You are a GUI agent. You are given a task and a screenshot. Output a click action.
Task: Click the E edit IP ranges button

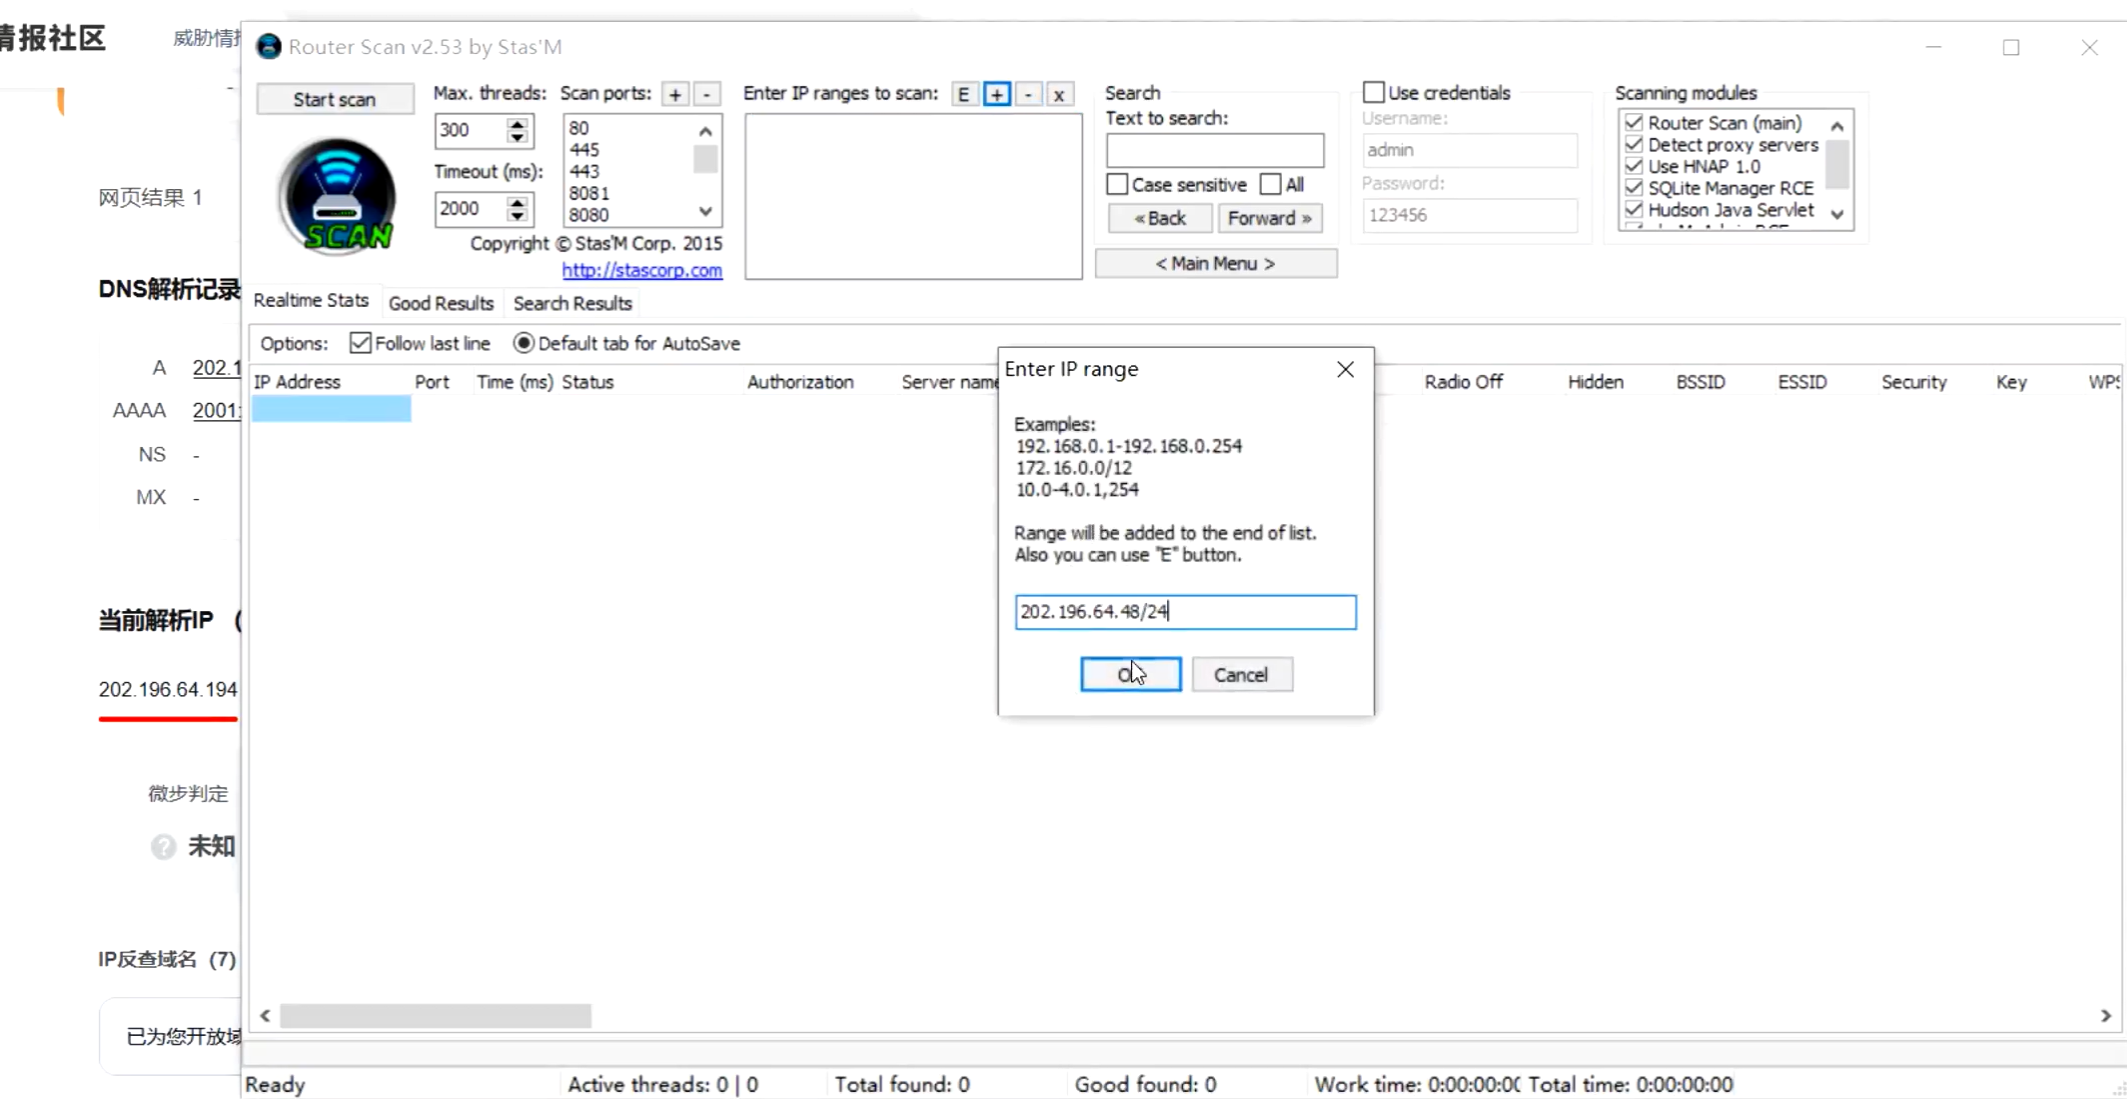click(x=963, y=94)
